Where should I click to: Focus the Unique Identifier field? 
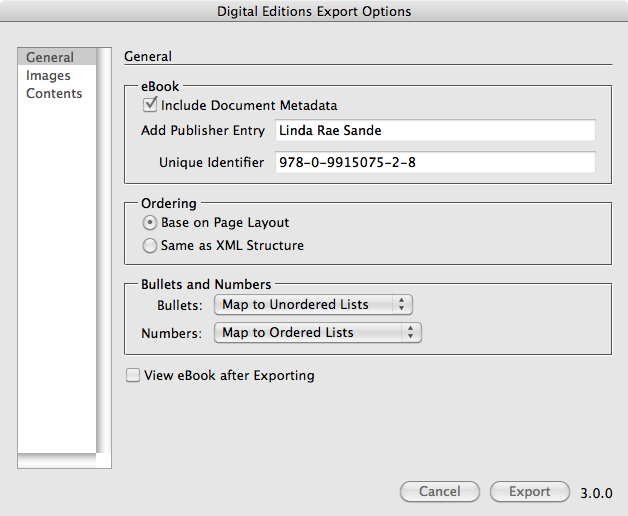[x=434, y=163]
